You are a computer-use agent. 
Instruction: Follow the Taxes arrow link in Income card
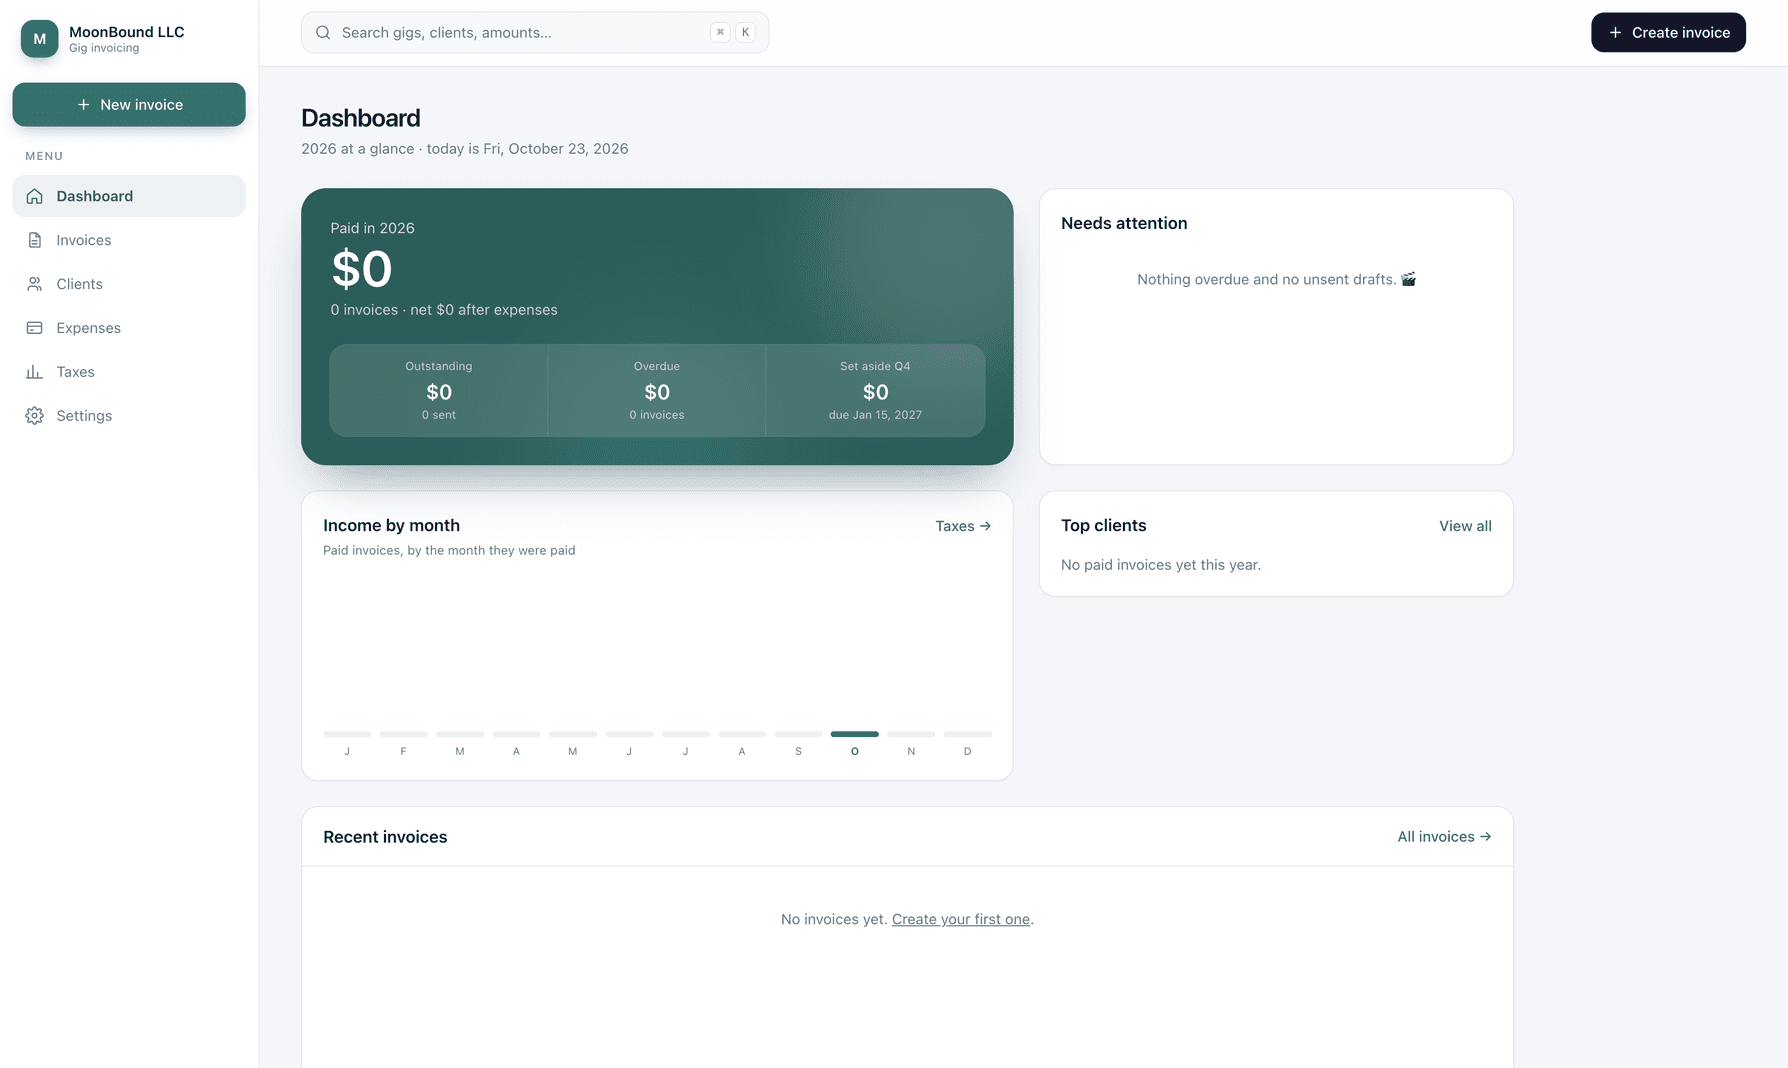[963, 526]
